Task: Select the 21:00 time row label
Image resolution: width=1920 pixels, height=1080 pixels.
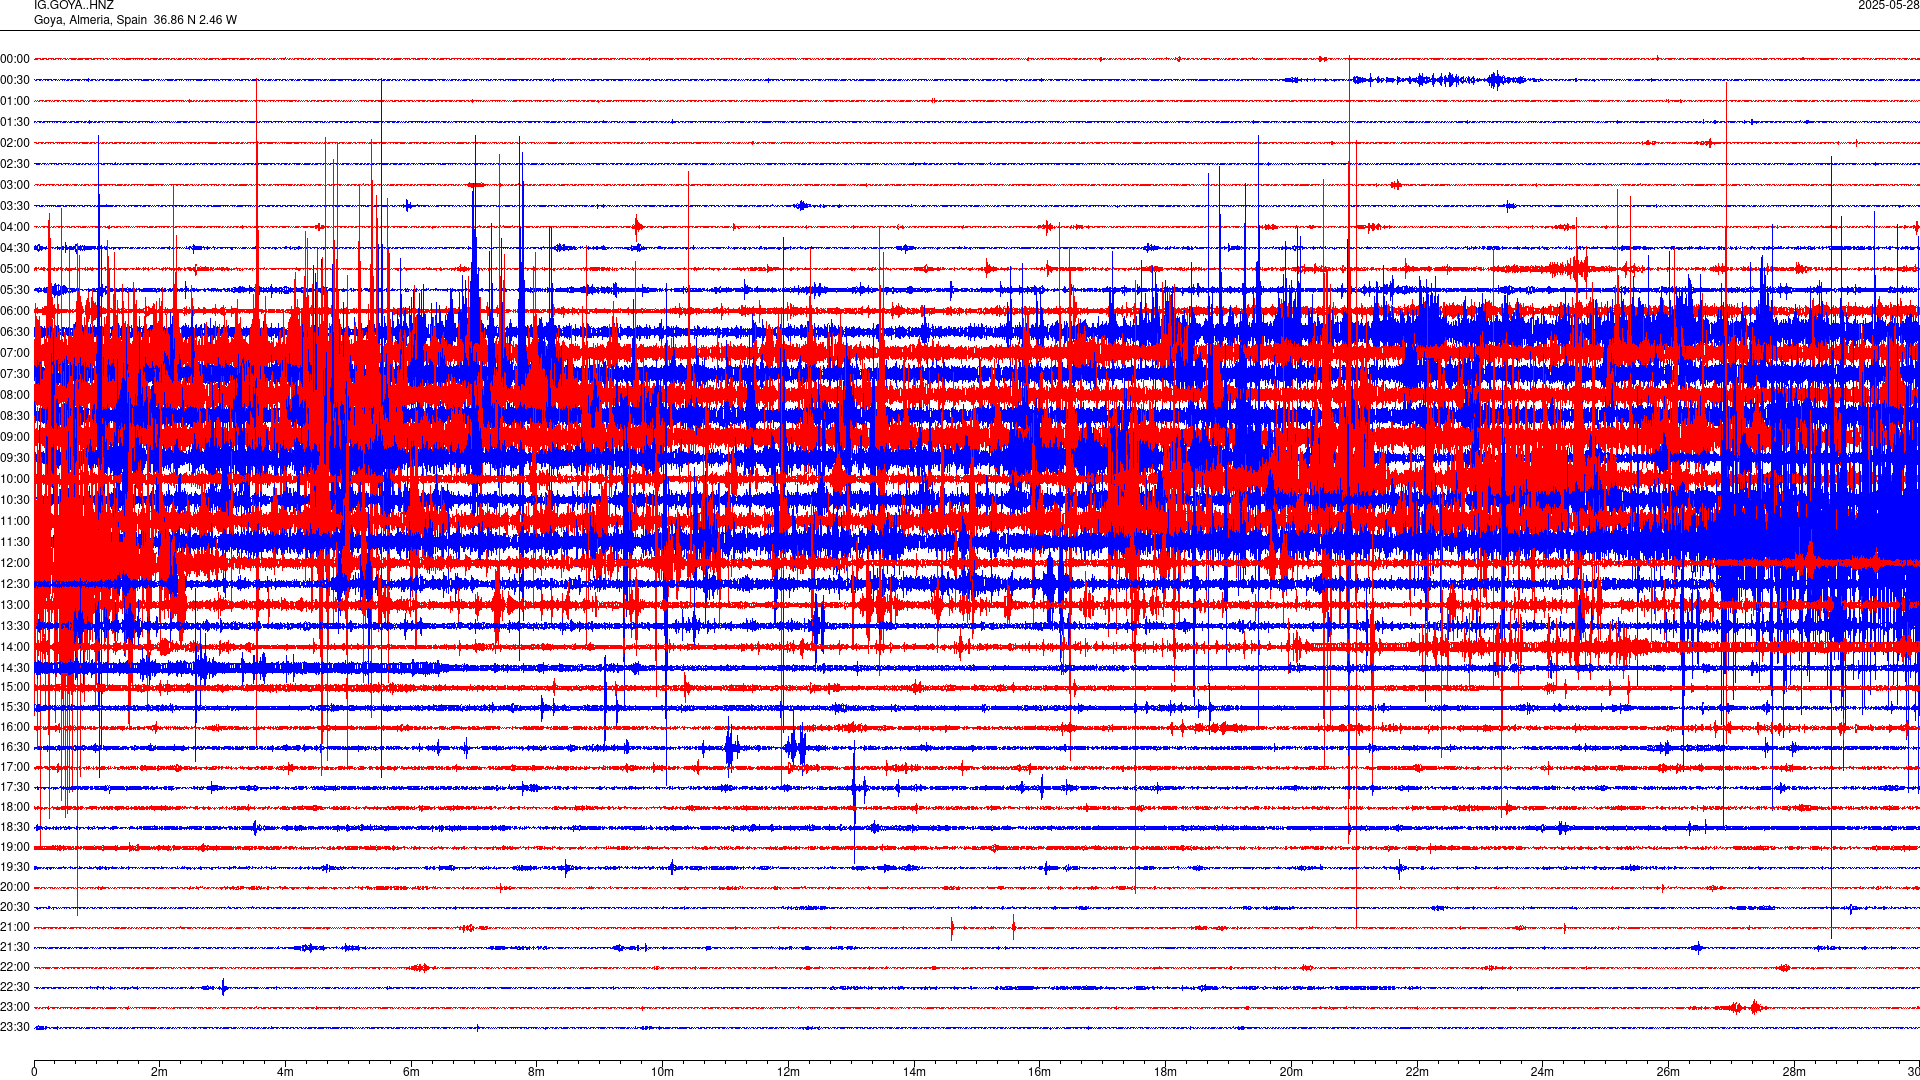Action: pos(15,927)
